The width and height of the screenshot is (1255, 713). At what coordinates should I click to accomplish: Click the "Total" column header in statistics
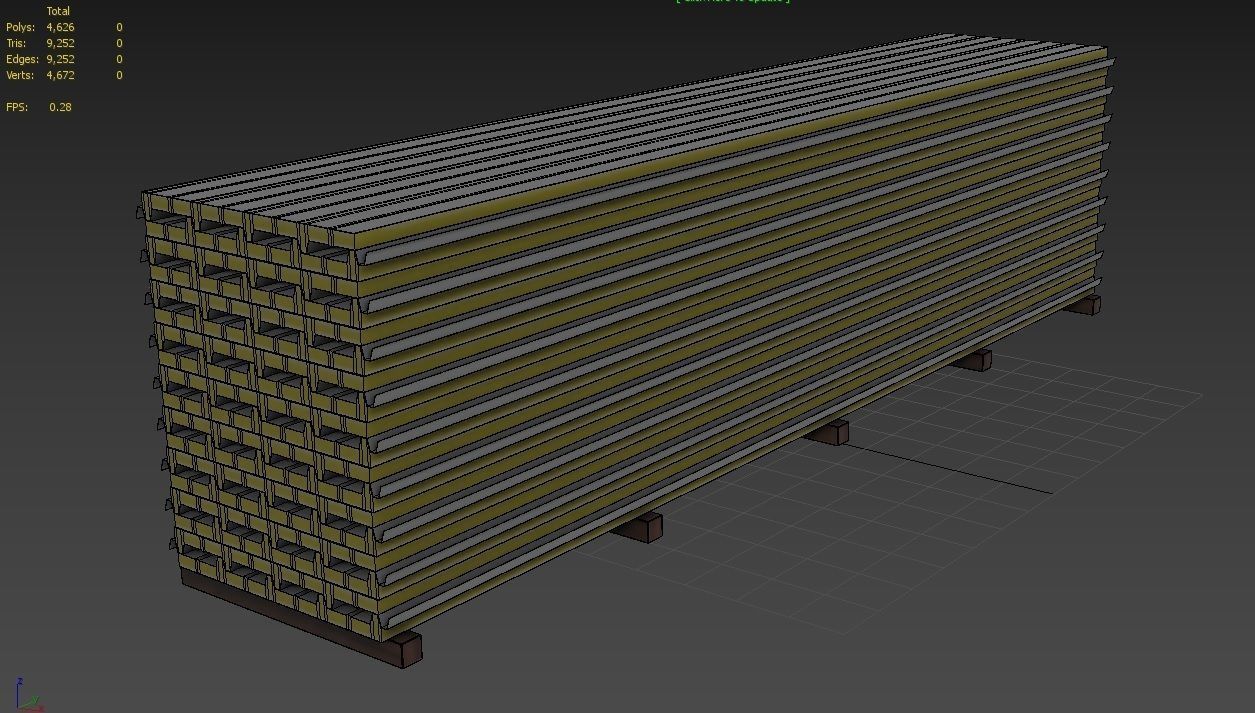coord(58,11)
